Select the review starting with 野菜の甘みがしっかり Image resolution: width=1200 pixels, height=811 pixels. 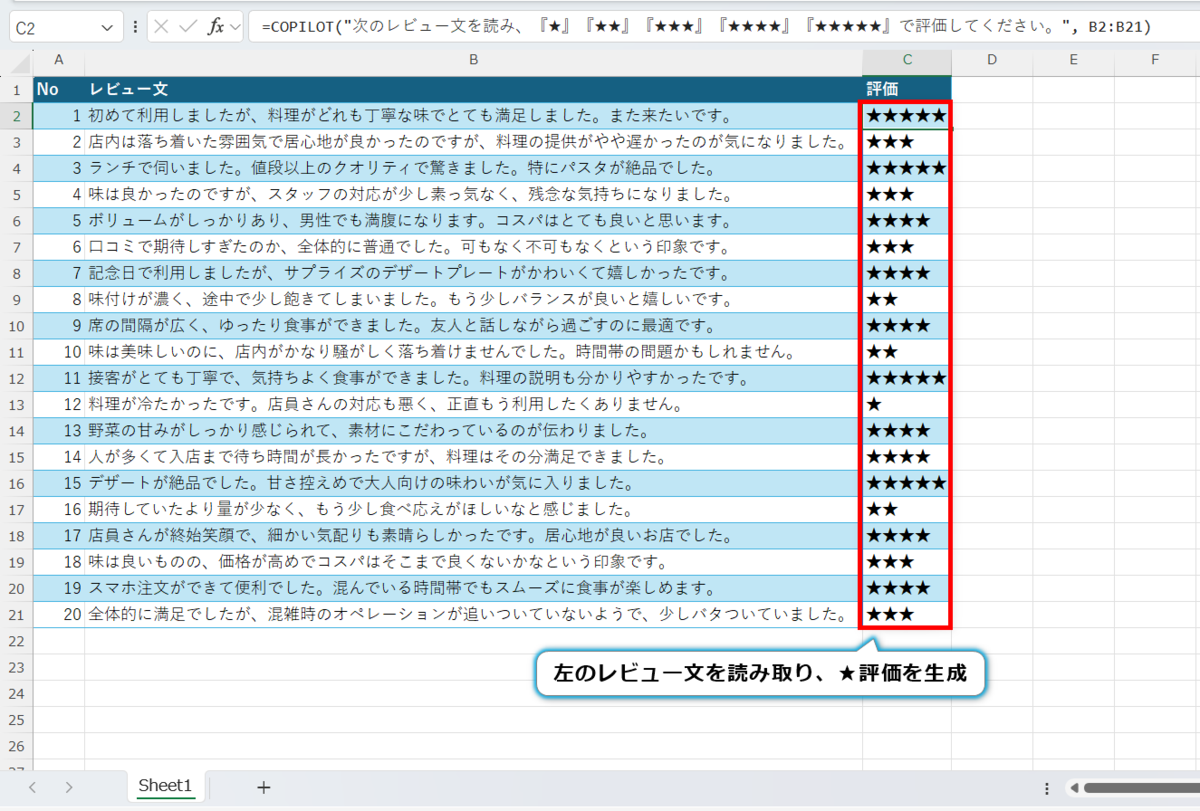(474, 431)
